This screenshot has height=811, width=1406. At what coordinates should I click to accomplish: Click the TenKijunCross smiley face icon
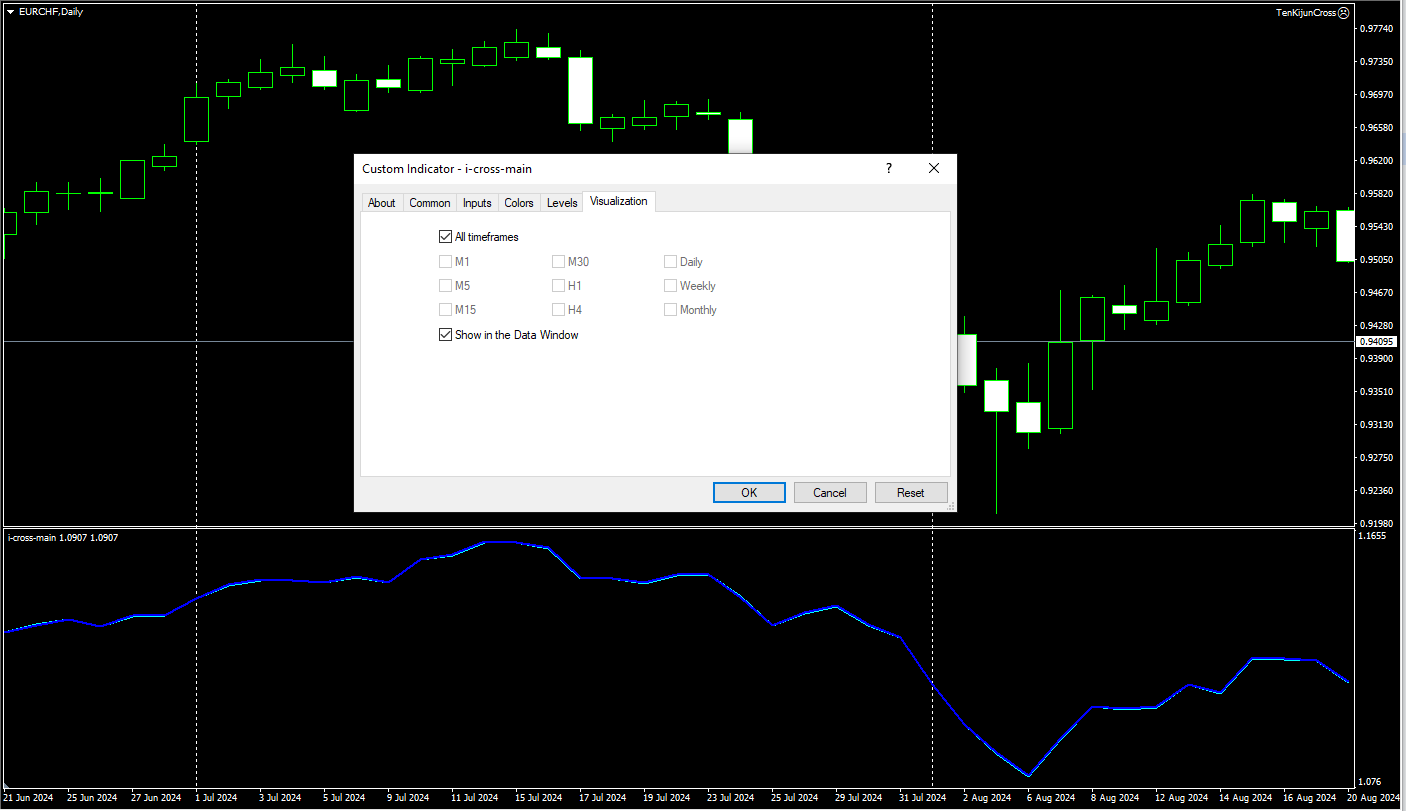[1344, 13]
